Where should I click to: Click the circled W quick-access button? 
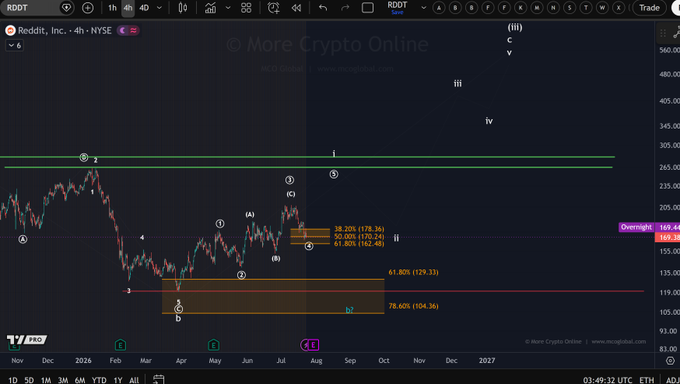click(602, 8)
